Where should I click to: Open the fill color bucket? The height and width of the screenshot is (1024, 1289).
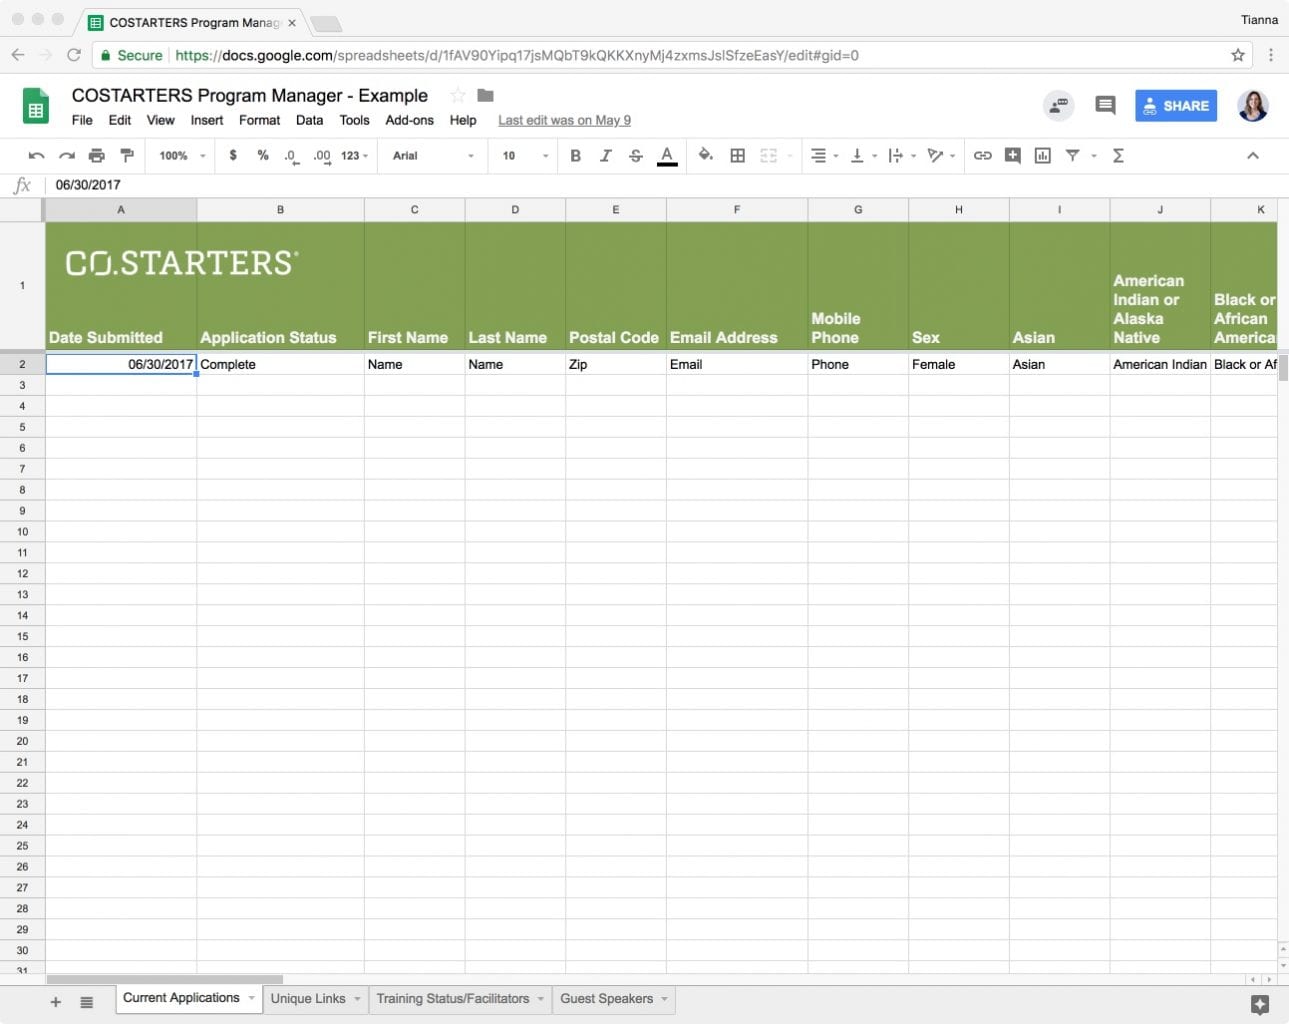point(706,156)
